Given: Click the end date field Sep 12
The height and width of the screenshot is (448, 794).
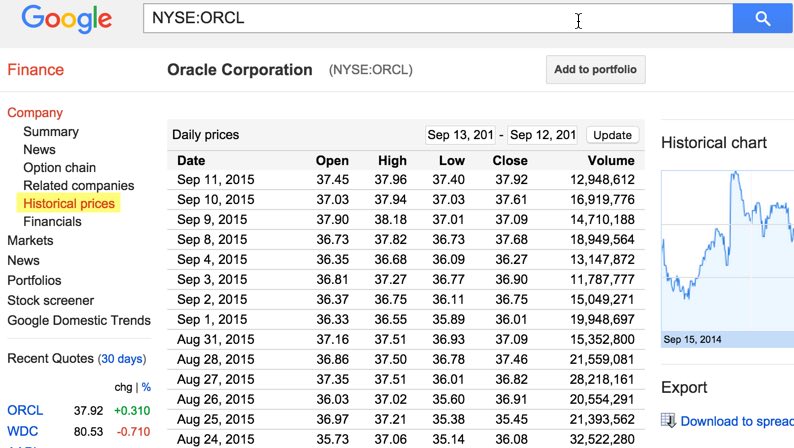Looking at the screenshot, I should 542,135.
